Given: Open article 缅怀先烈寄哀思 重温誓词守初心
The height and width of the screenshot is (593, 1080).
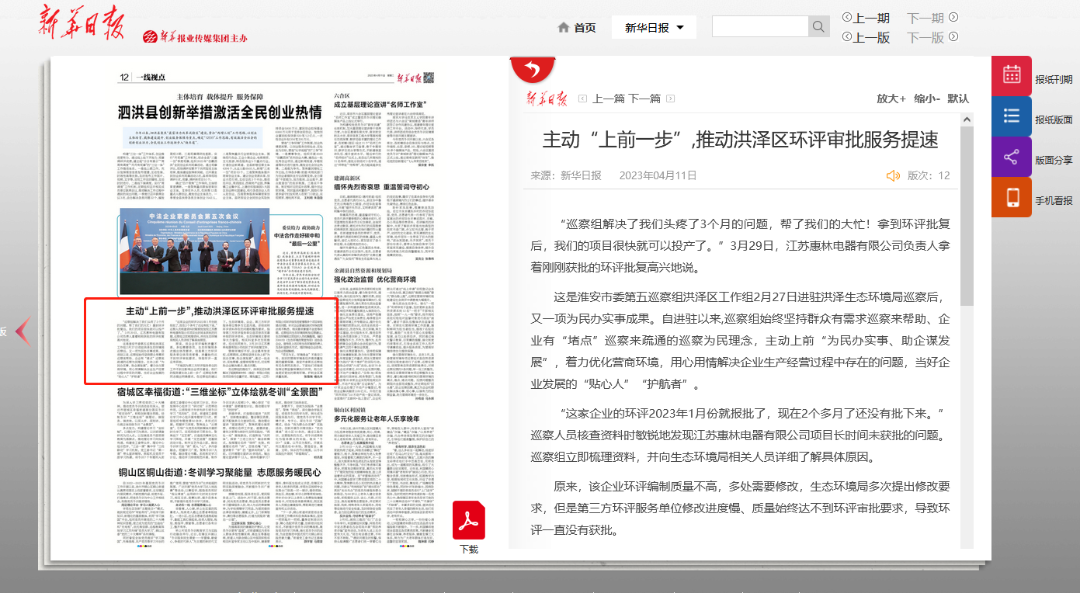Looking at the screenshot, I should pyautogui.click(x=382, y=187).
